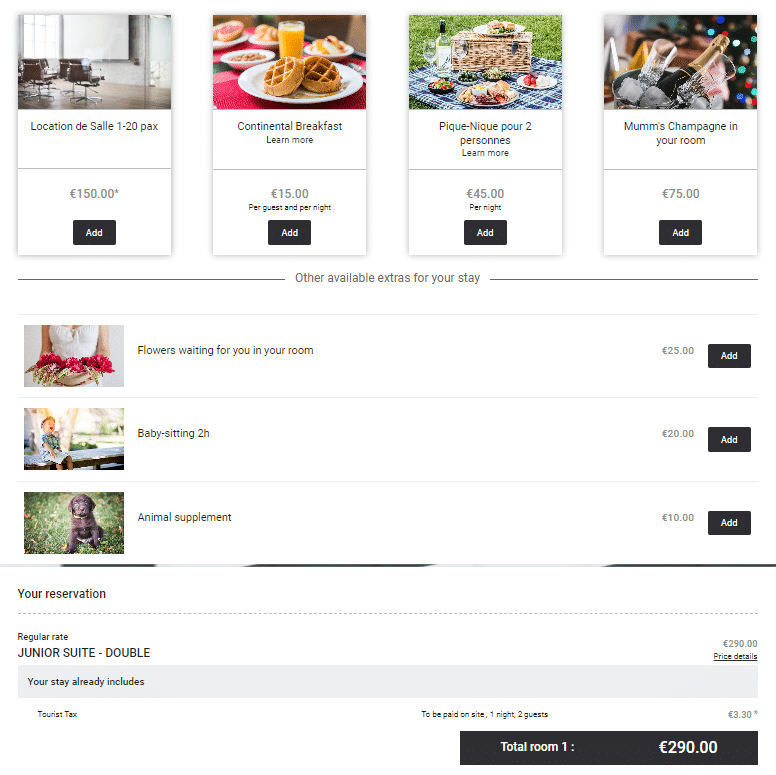The height and width of the screenshot is (775, 776).
Task: Add Continental Breakfast to reservation
Action: coord(290,233)
